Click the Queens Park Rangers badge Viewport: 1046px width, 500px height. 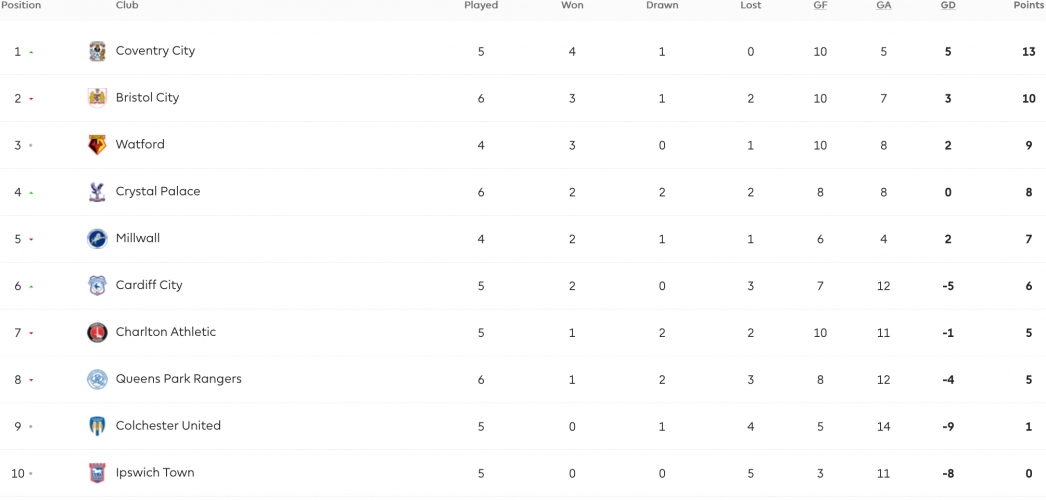[97, 379]
